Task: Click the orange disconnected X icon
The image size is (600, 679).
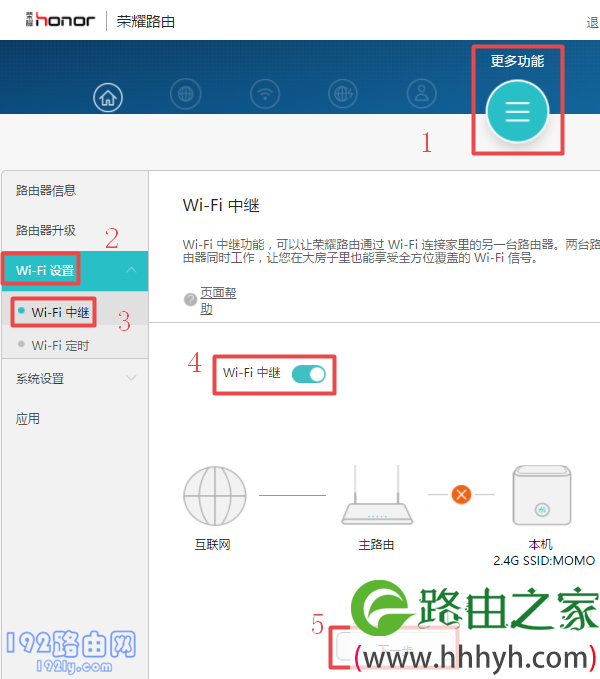Action: tap(461, 494)
